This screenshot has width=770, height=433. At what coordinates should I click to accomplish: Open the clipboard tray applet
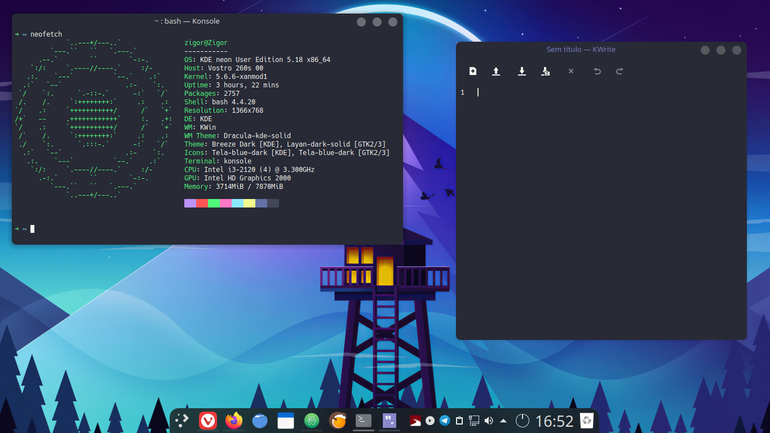pyautogui.click(x=459, y=421)
